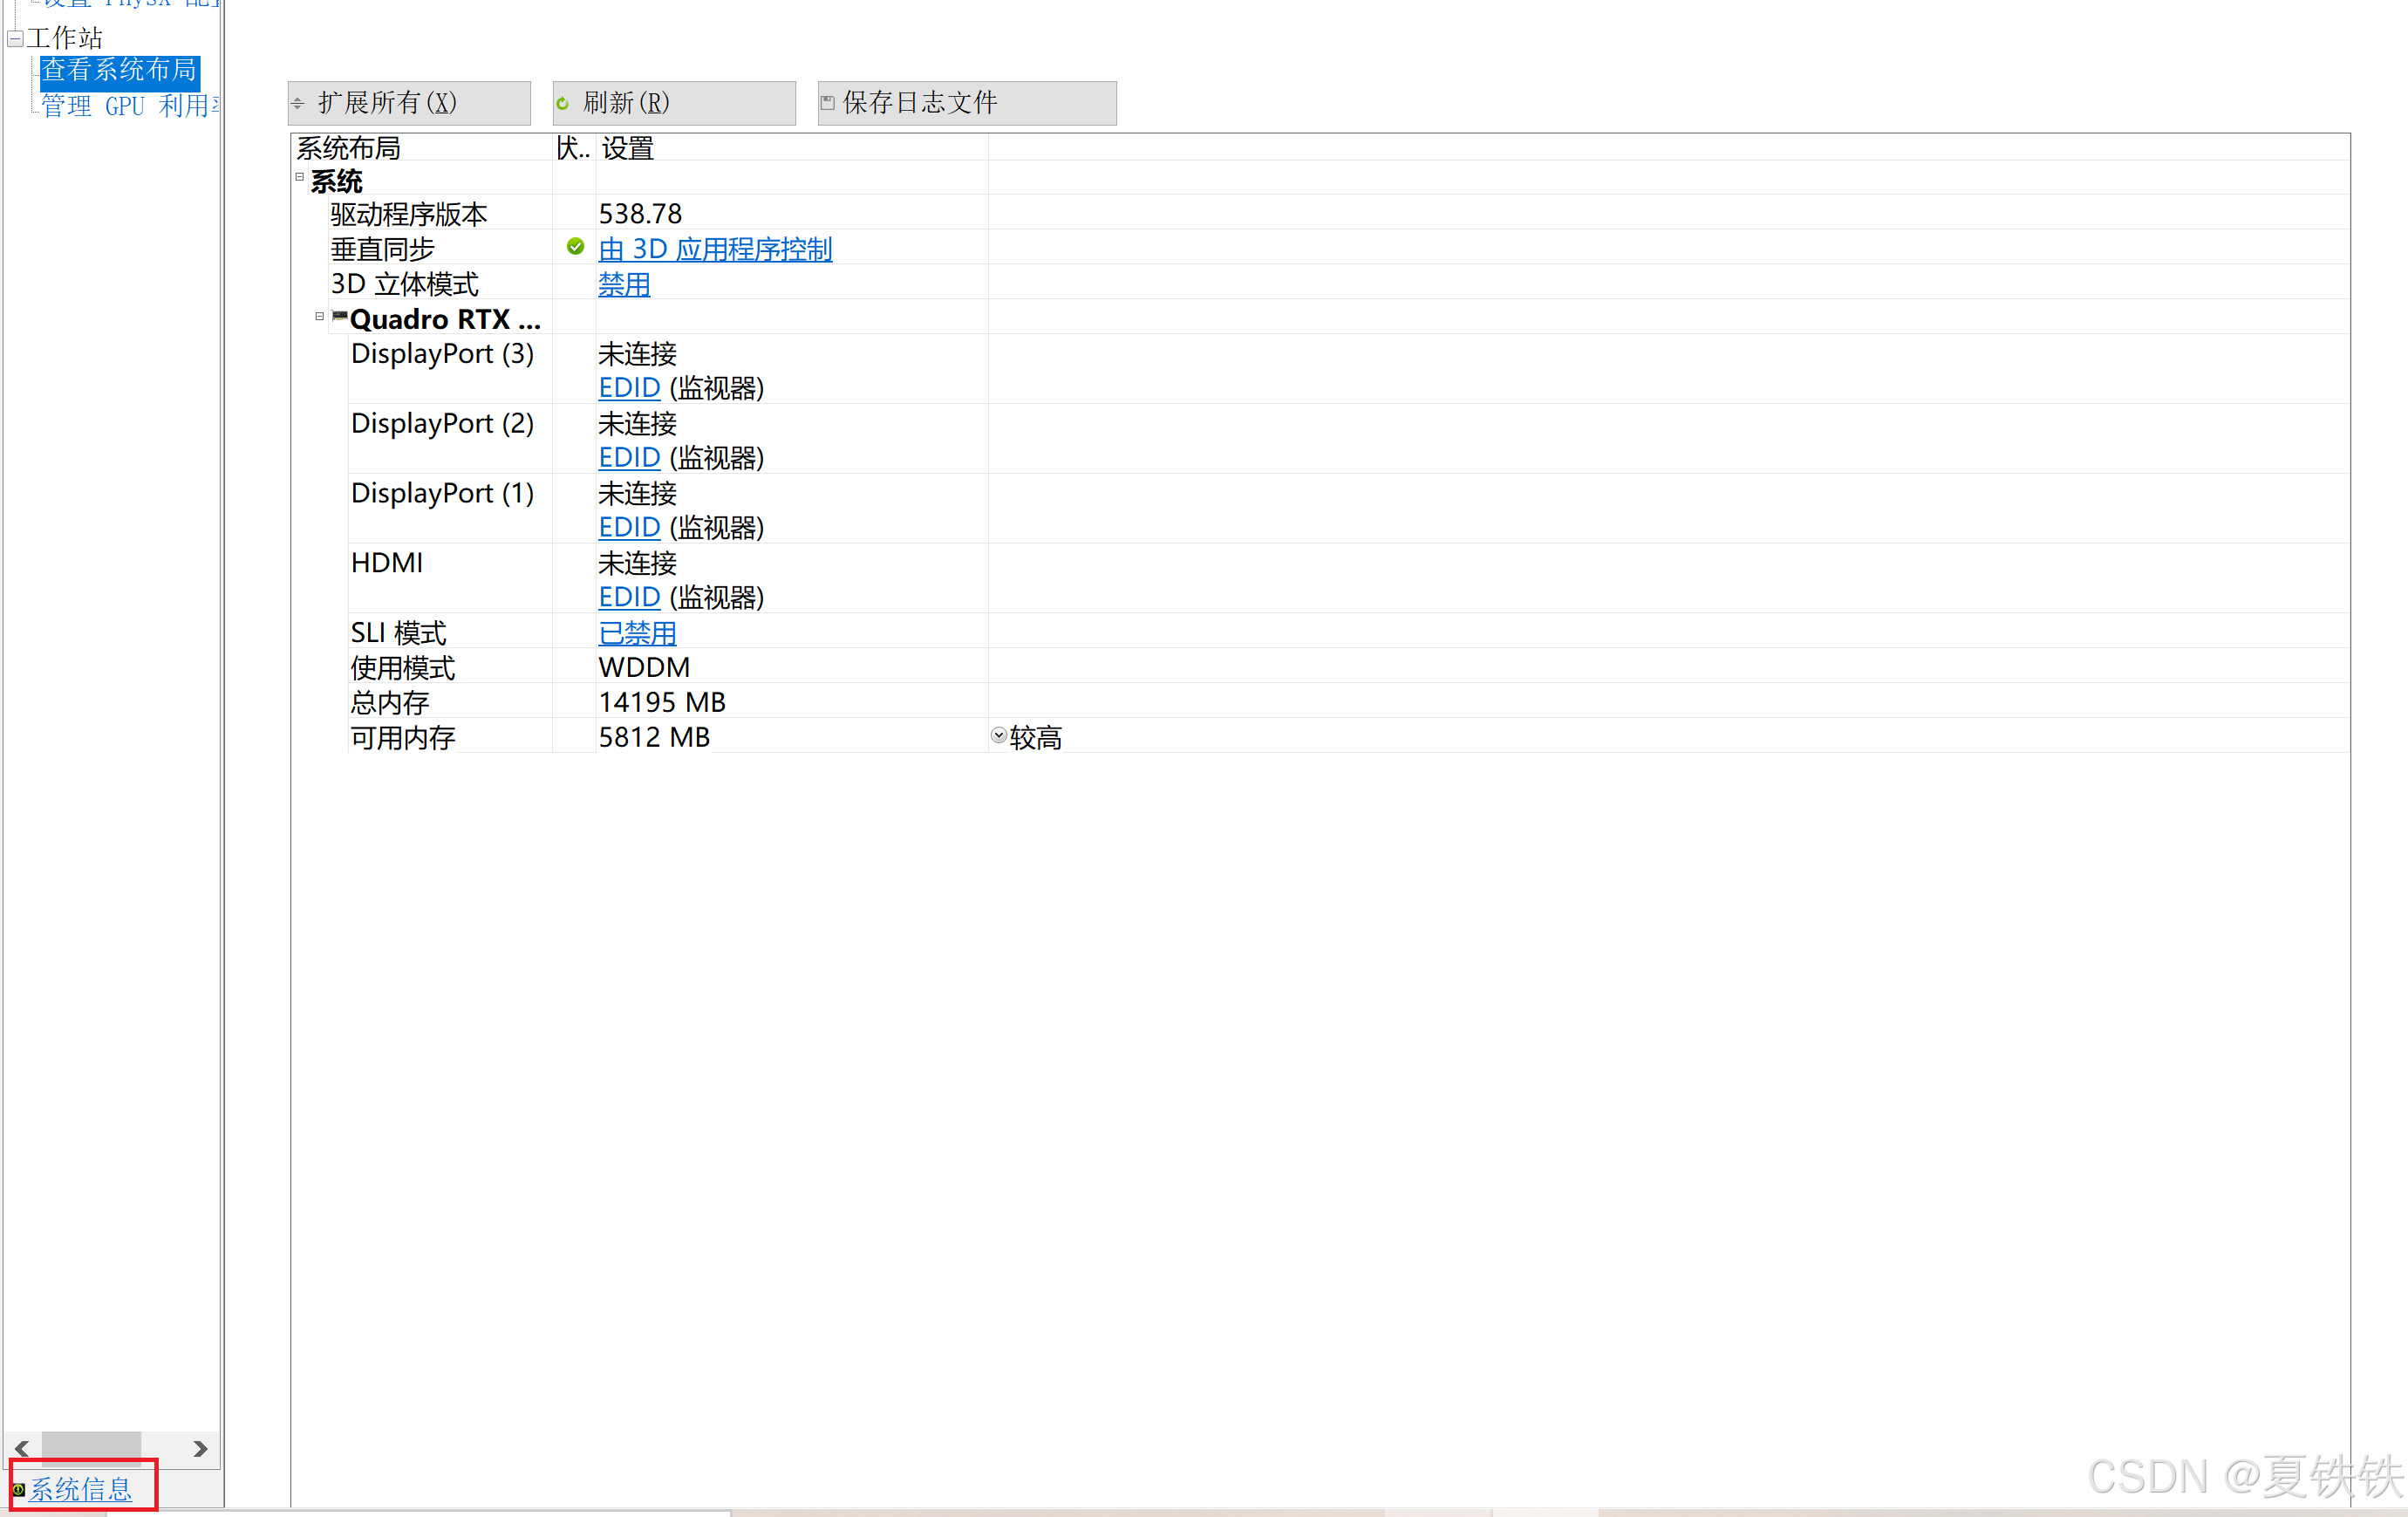The width and height of the screenshot is (2408, 1517).
Task: Click the expand-all arrows icon
Action: pyautogui.click(x=298, y=103)
